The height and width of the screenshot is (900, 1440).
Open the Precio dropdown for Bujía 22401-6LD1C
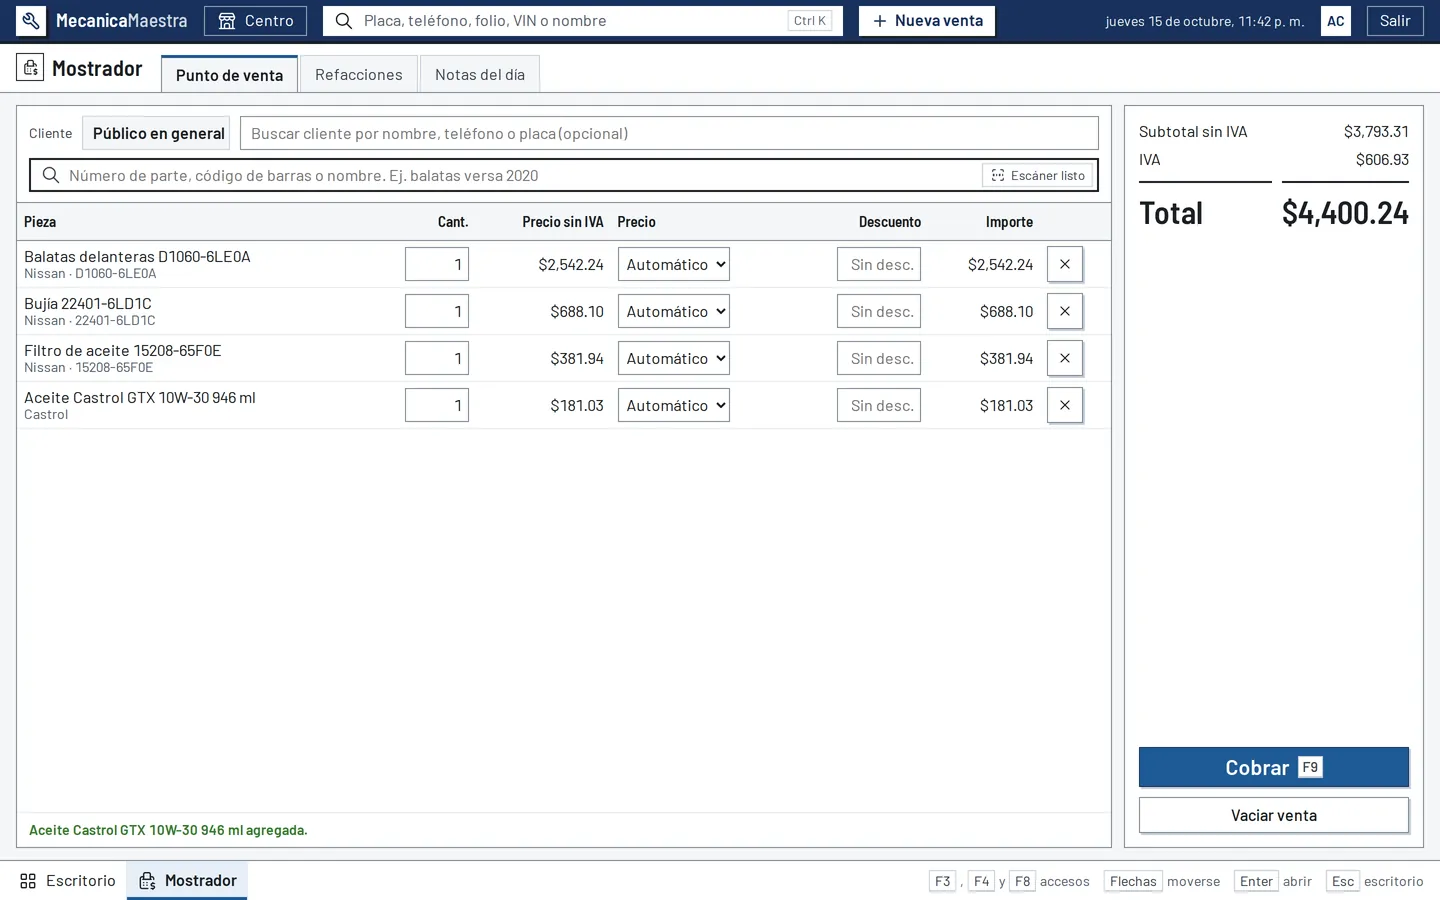[674, 311]
